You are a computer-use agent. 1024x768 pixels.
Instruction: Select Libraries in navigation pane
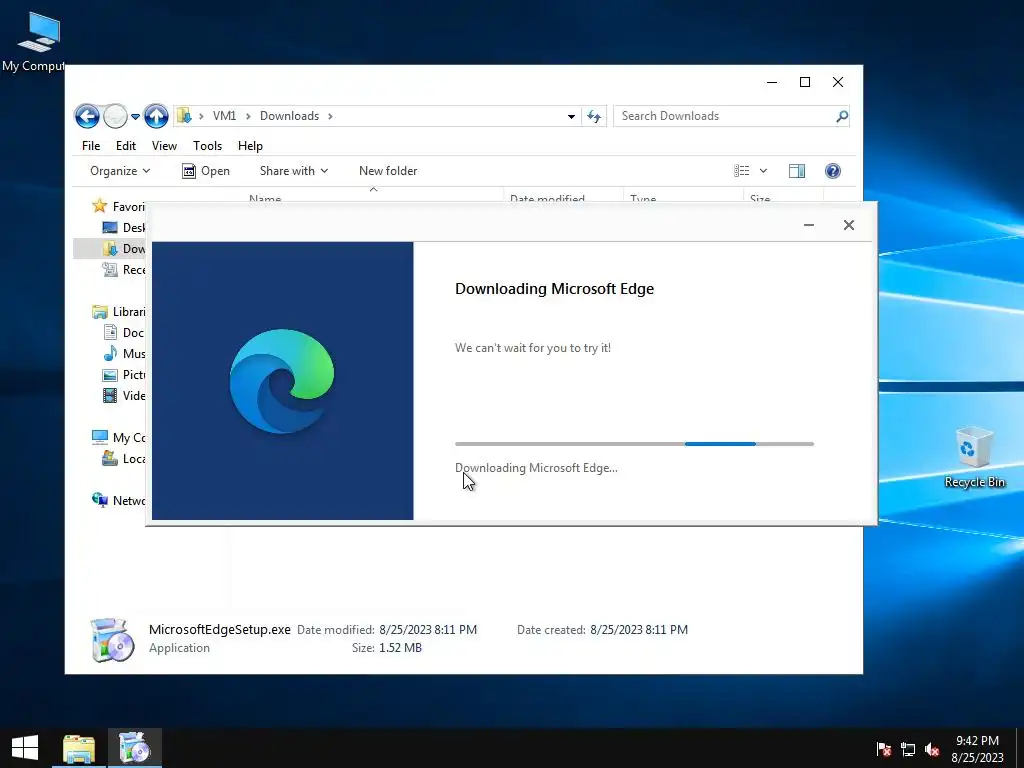click(119, 312)
